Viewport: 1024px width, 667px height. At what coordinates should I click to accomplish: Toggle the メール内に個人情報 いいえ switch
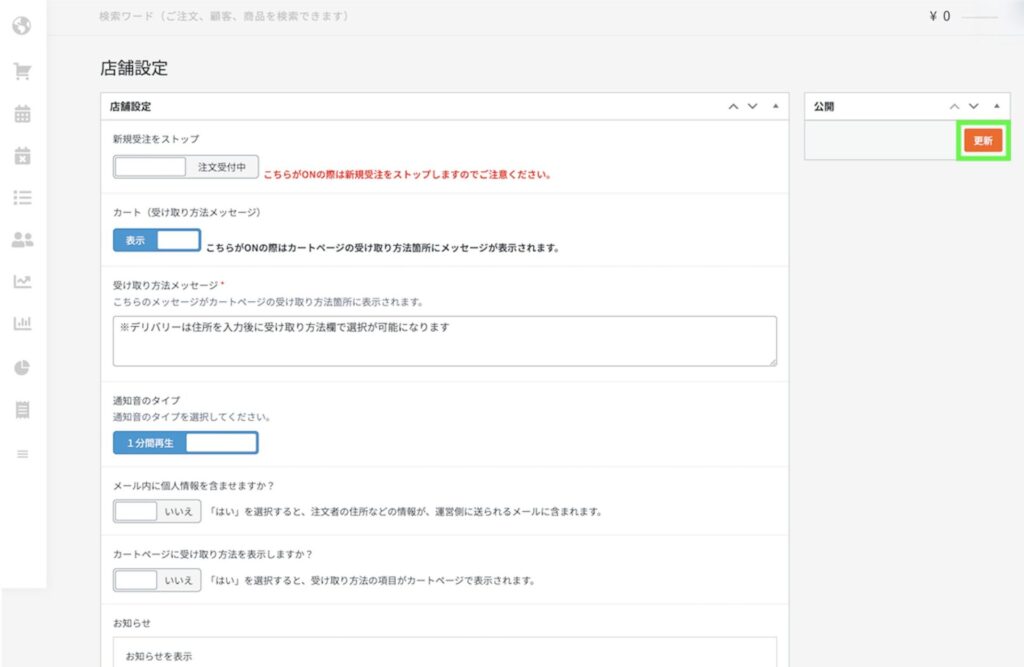(x=157, y=511)
